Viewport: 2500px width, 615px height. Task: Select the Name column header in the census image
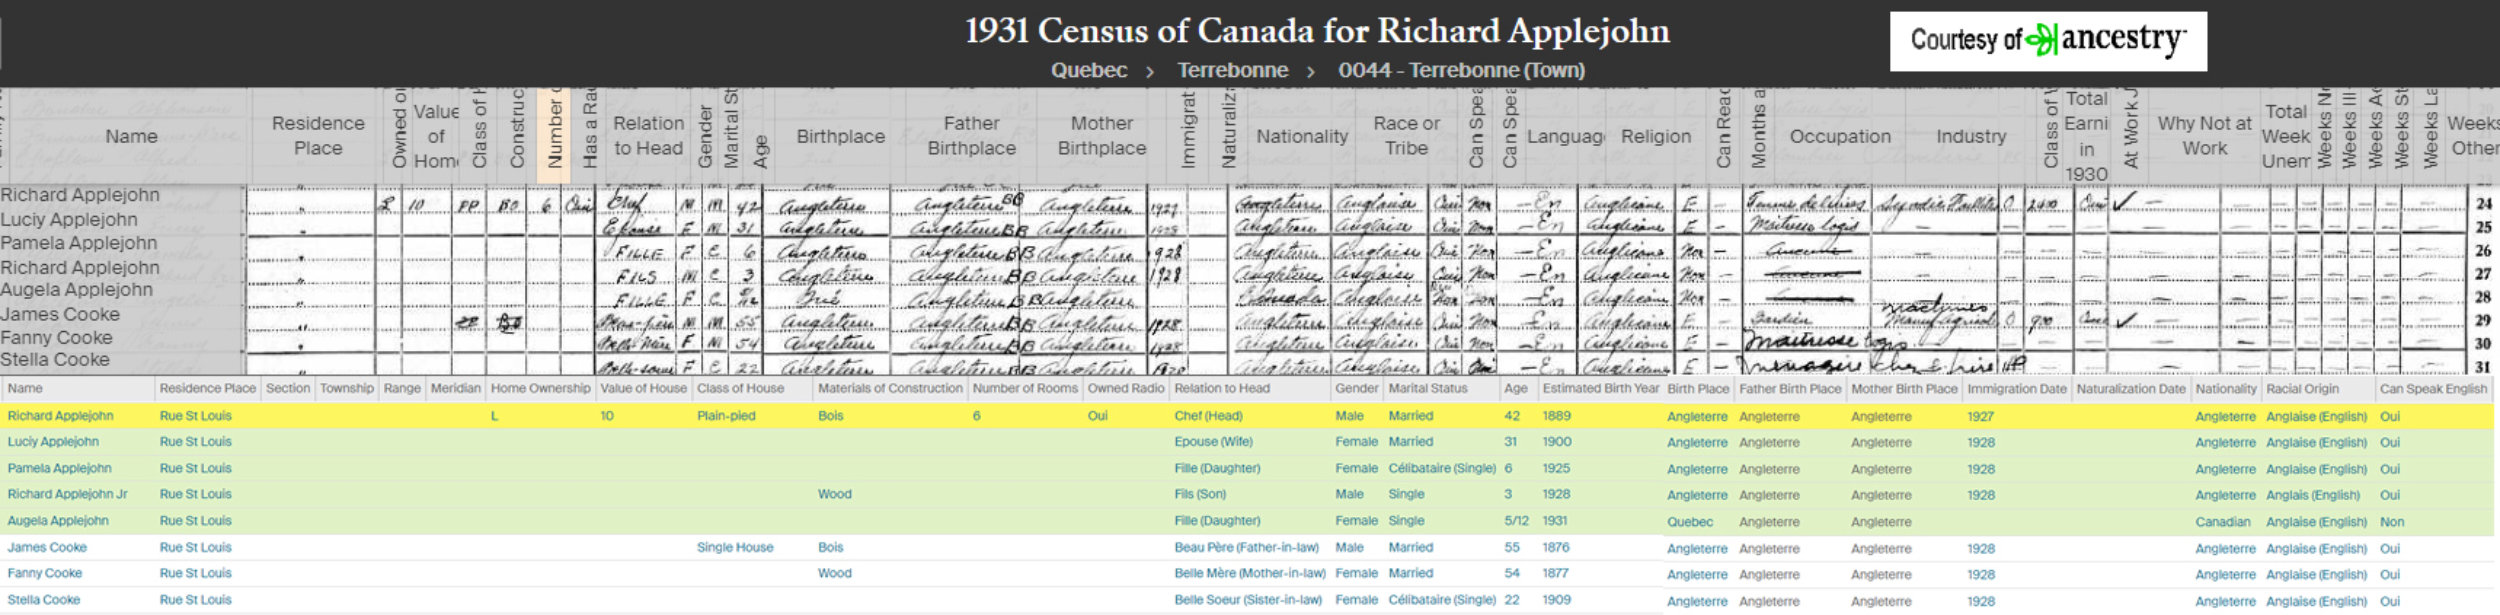click(x=131, y=136)
